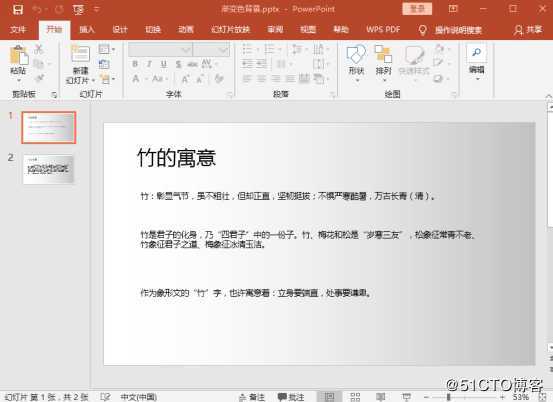Viewport: 553px width, 402px height.
Task: Open the Paragraph (段落) dialog launcher
Action: point(332,95)
